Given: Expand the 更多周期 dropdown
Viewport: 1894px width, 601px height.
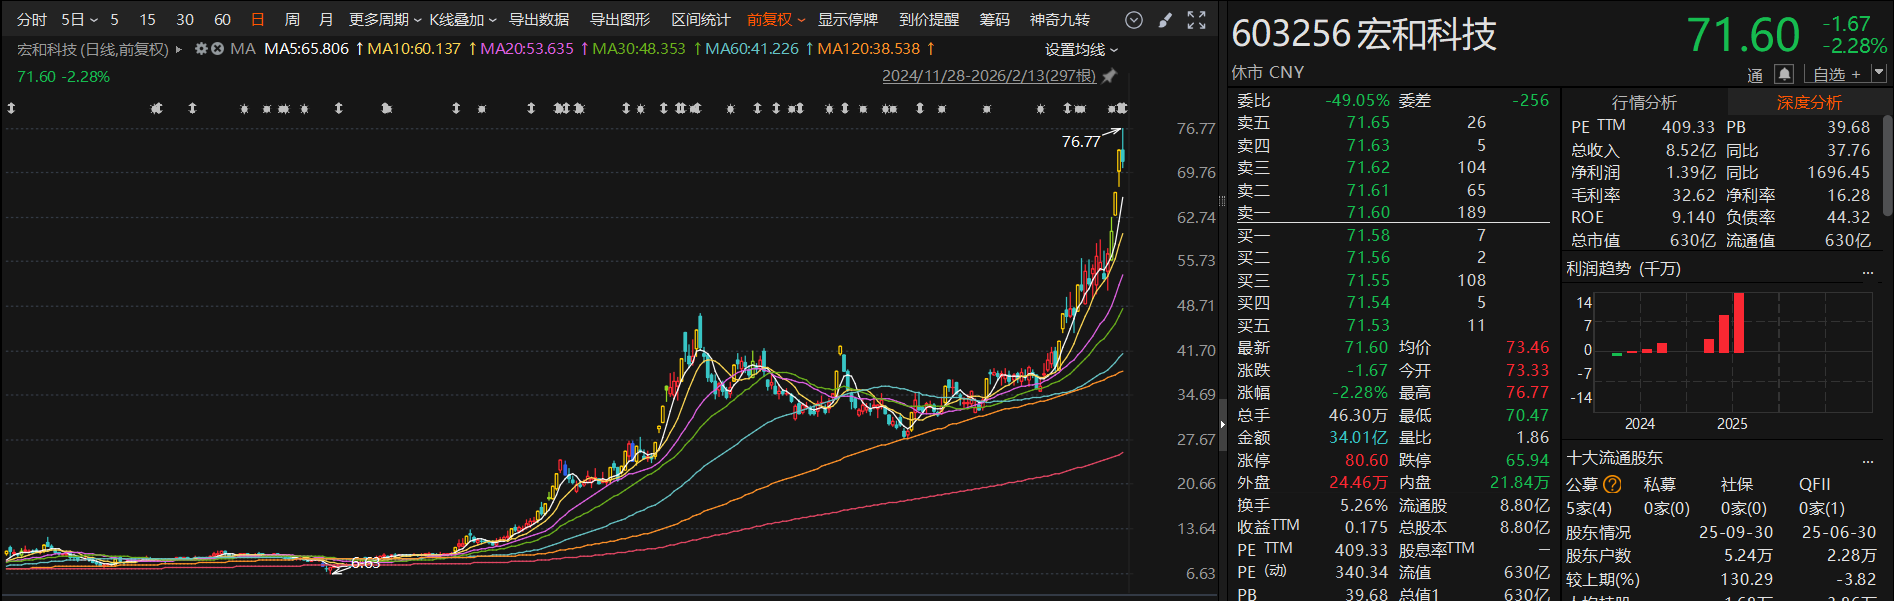Looking at the screenshot, I should [x=384, y=20].
